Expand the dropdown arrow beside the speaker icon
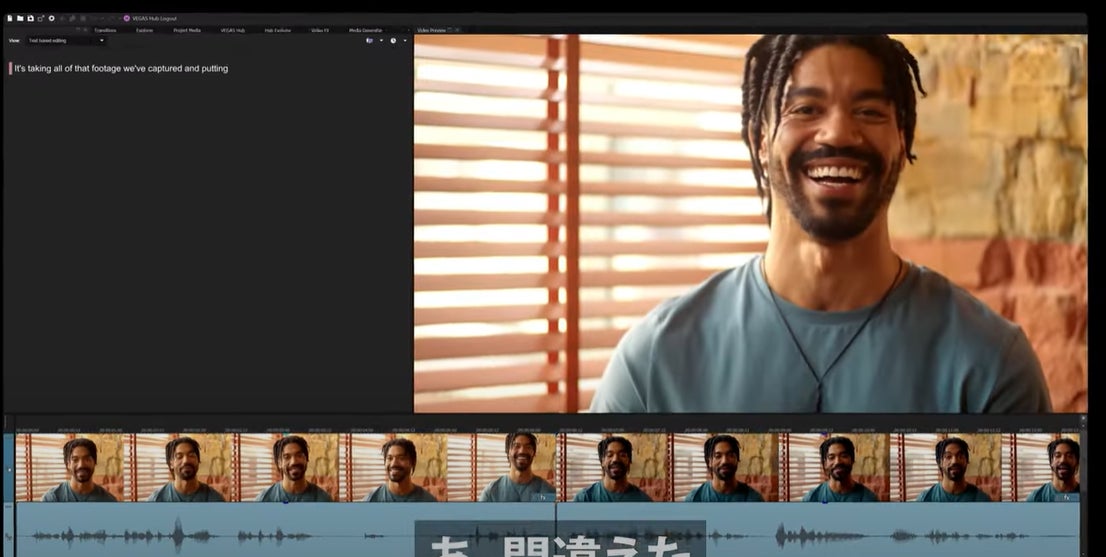This screenshot has width=1106, height=557. point(381,41)
